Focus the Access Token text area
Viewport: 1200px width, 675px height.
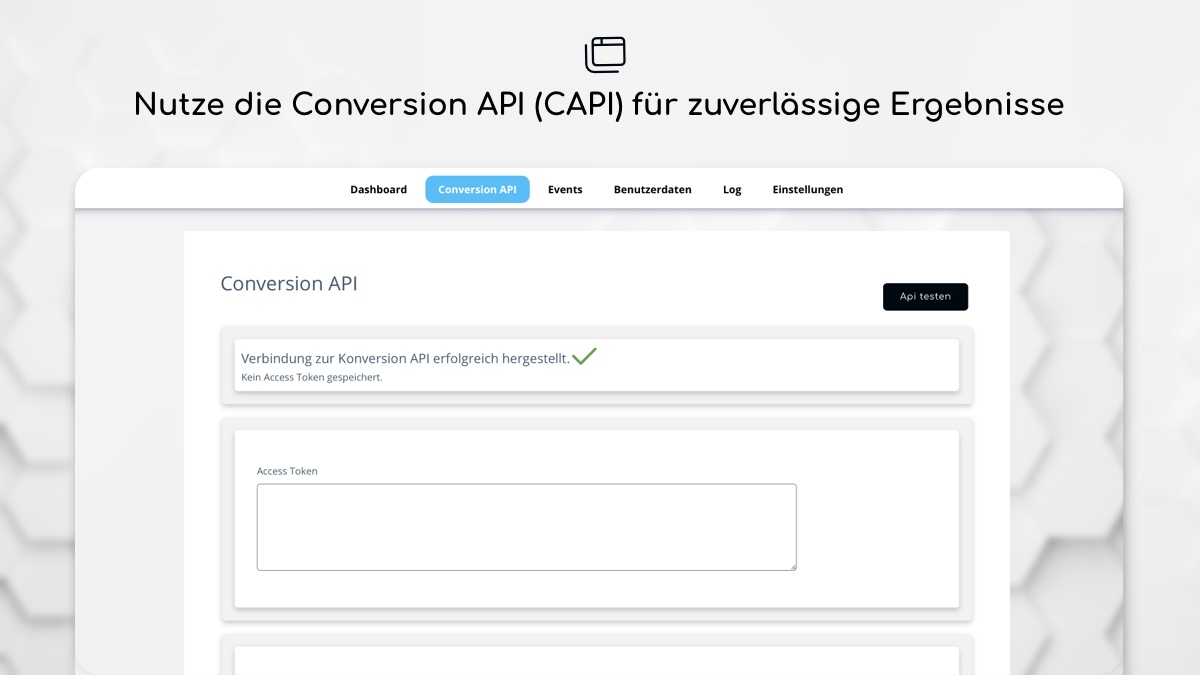pyautogui.click(x=526, y=527)
